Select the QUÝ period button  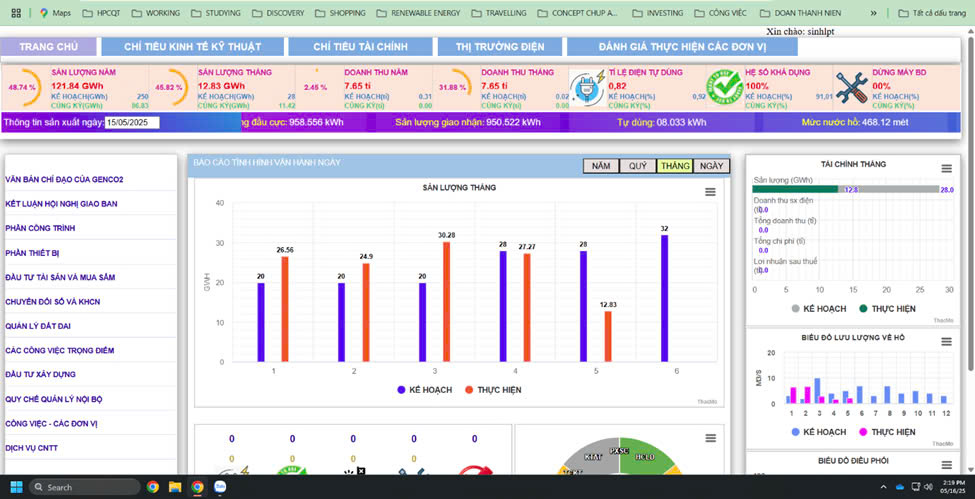[637, 166]
